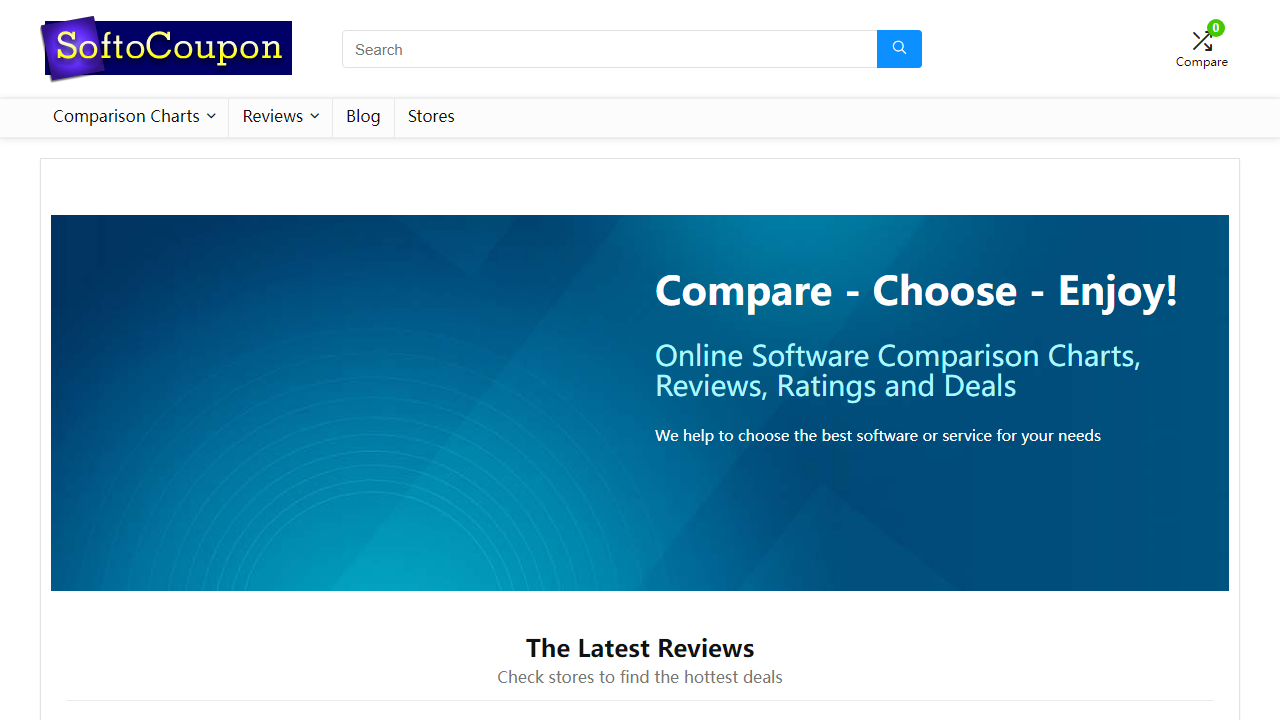Click the Compare - Choose - Enjoy banner
The image size is (1280, 720).
tap(915, 291)
